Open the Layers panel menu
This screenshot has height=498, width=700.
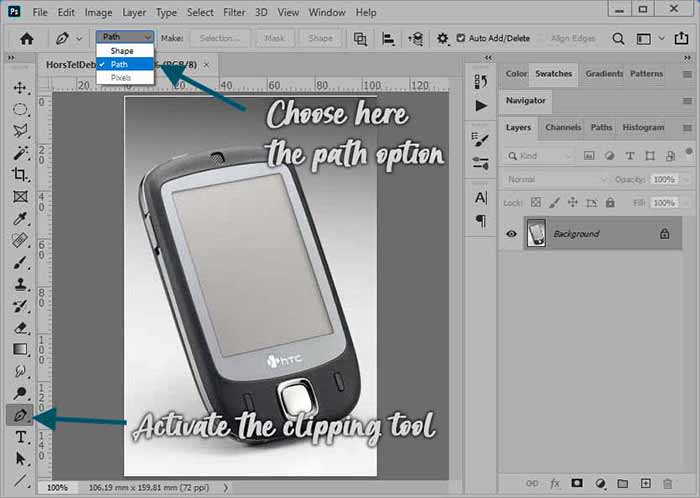688,128
